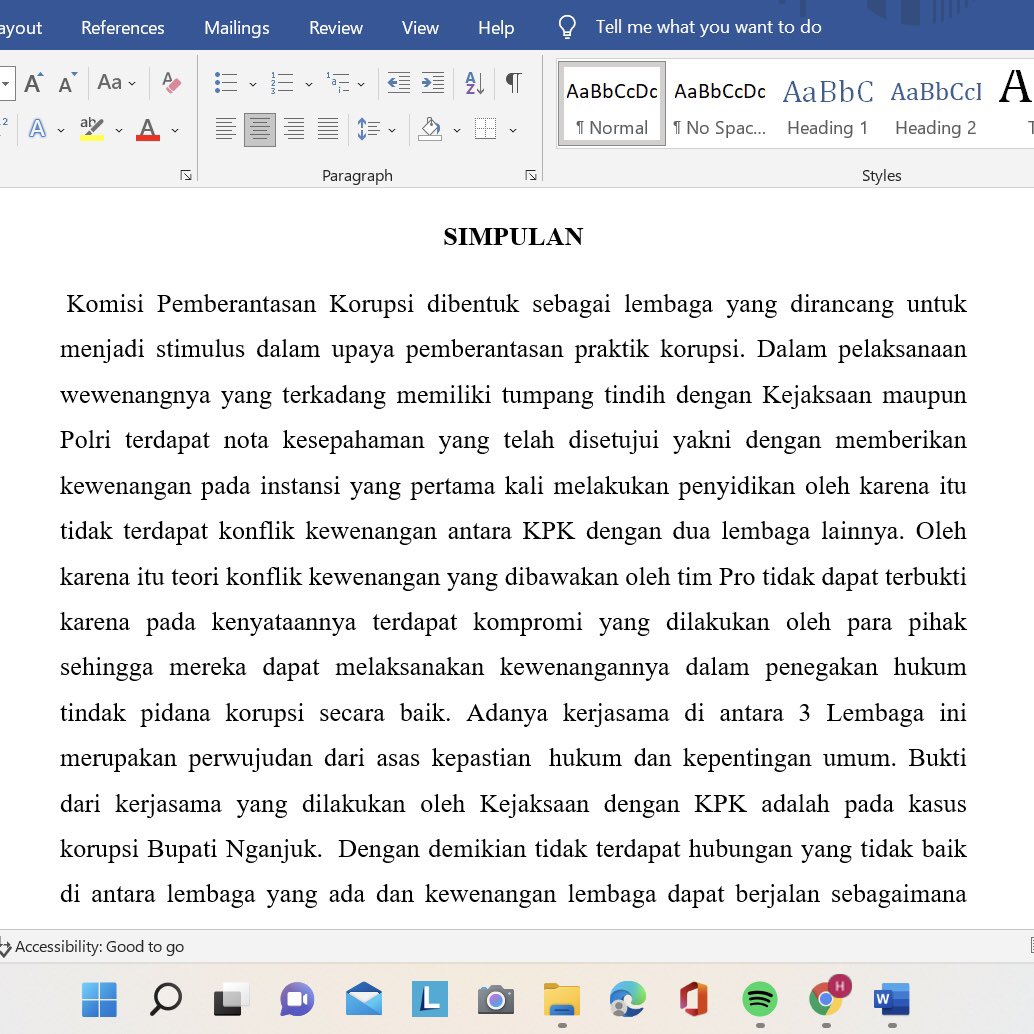Open the Mailings tab
The image size is (1034, 1034).
point(237,28)
